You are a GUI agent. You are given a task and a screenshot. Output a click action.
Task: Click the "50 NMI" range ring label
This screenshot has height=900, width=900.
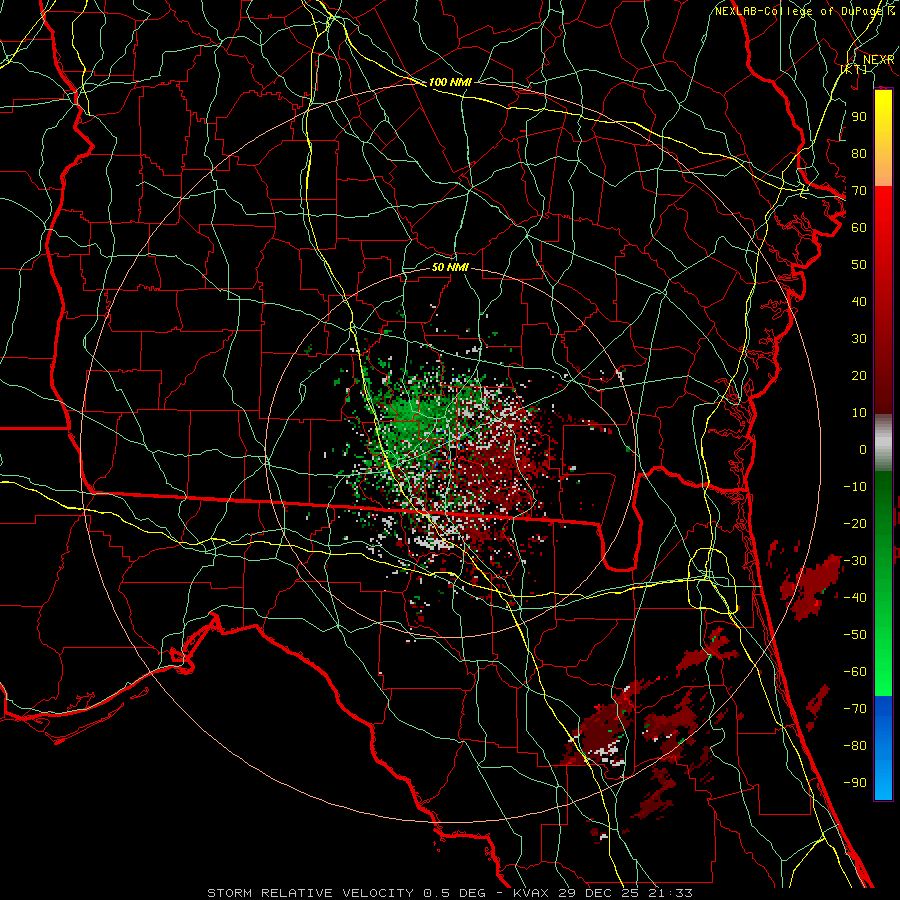[450, 267]
